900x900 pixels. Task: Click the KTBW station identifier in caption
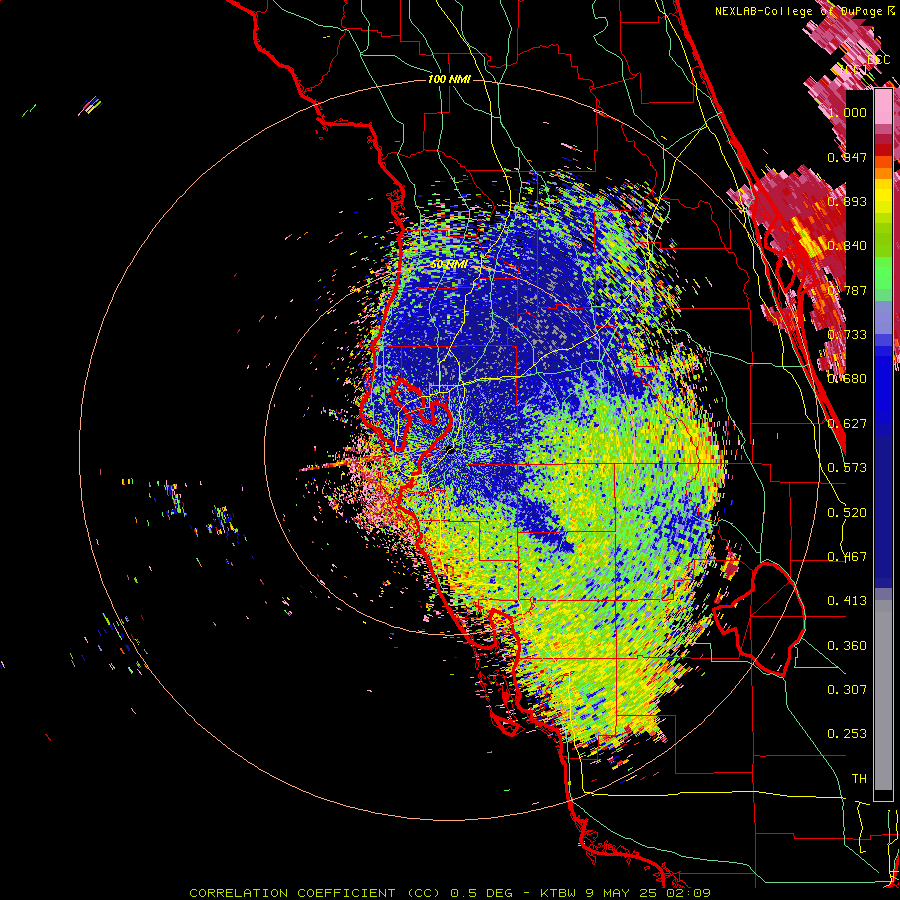click(x=557, y=893)
